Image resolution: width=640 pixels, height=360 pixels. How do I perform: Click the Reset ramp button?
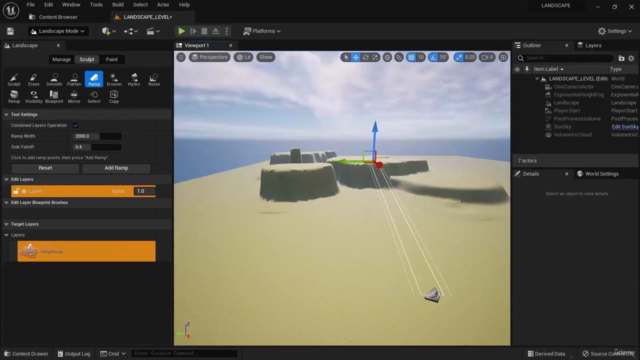45,168
